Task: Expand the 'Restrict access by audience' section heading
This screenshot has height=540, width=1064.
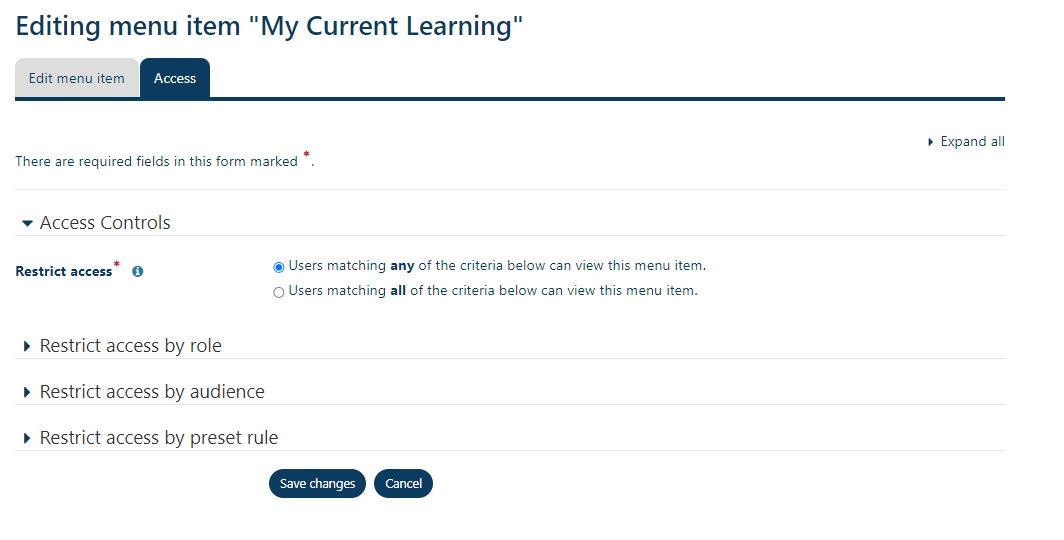Action: tap(152, 392)
